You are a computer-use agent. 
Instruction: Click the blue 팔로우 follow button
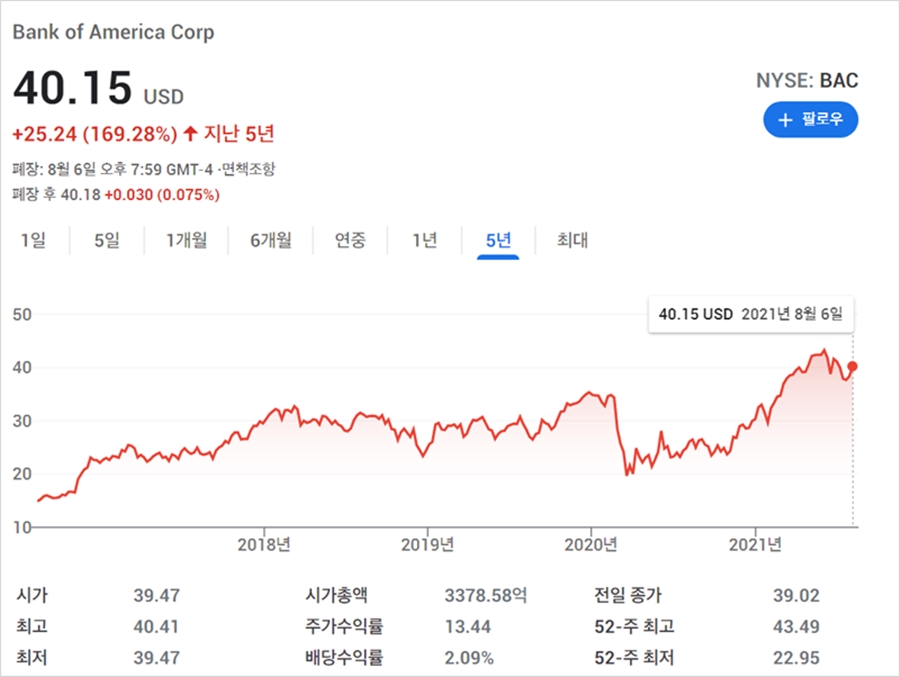coord(810,119)
